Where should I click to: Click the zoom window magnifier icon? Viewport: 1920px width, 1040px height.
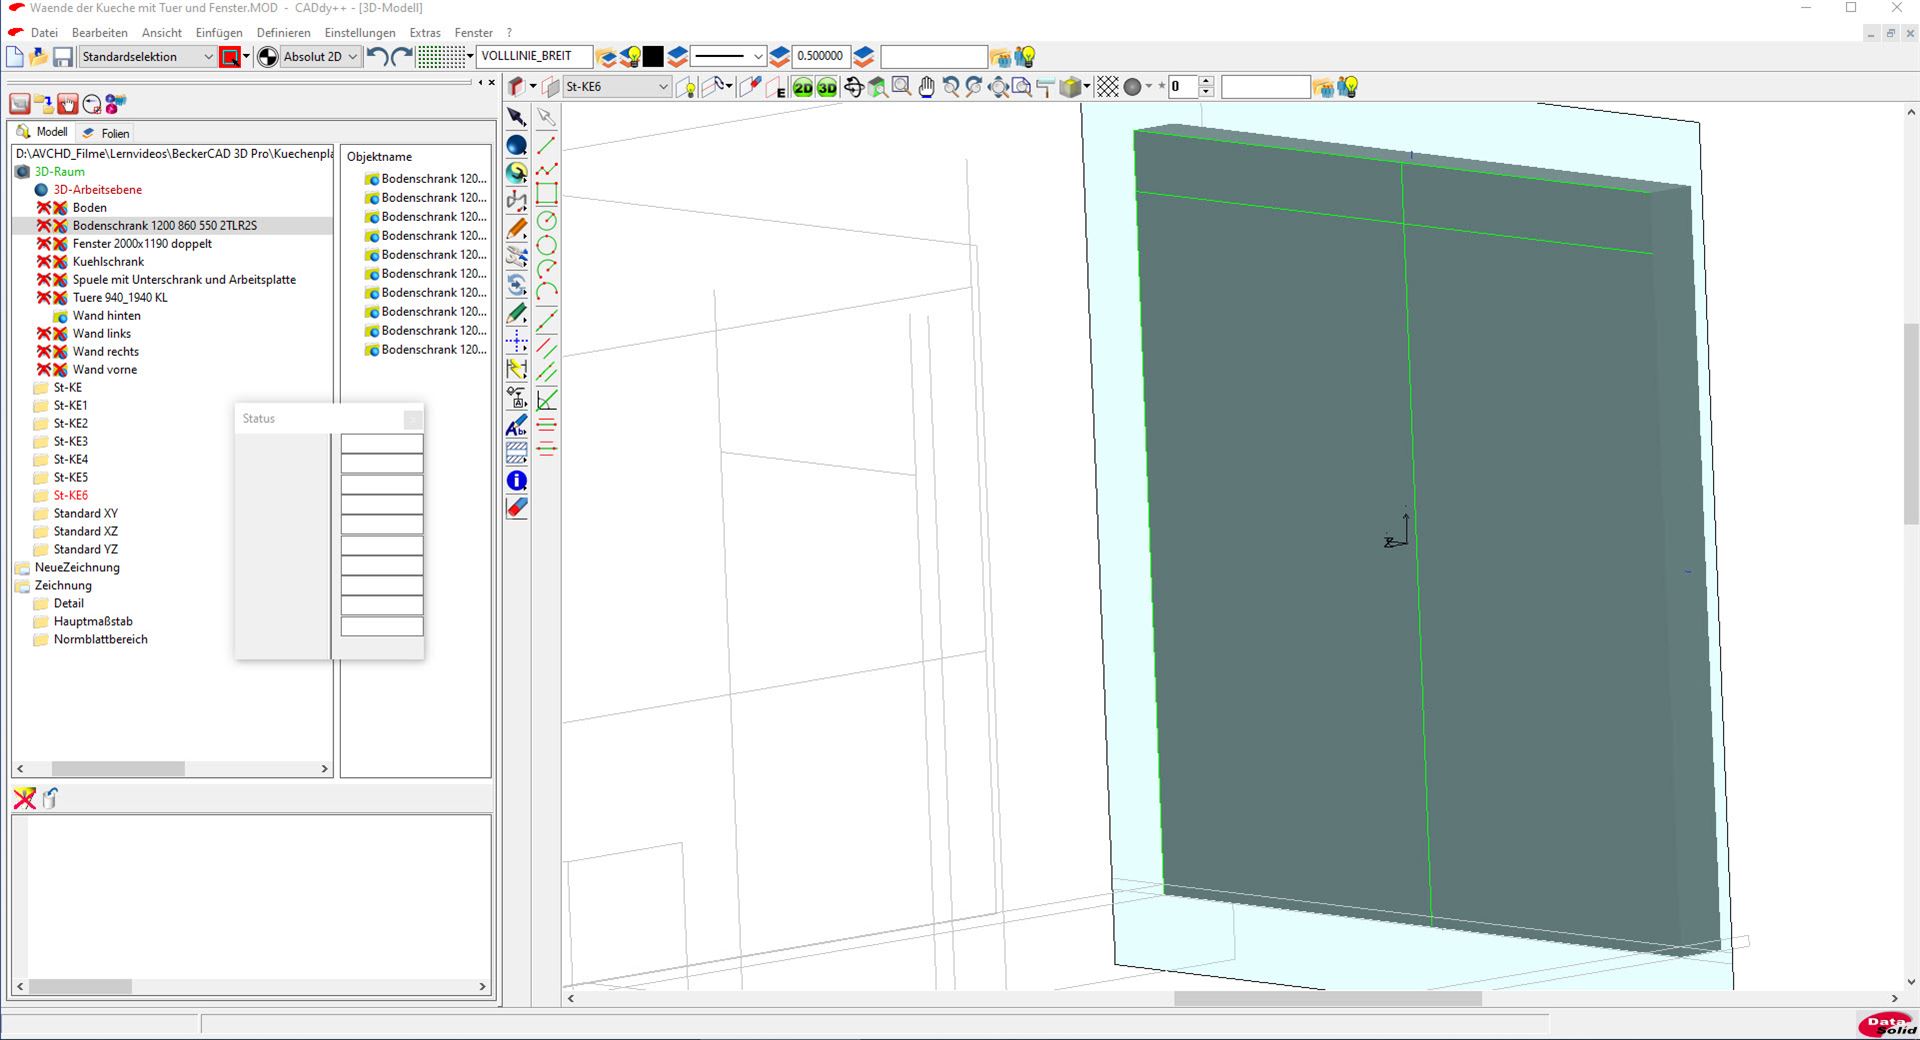[x=901, y=87]
